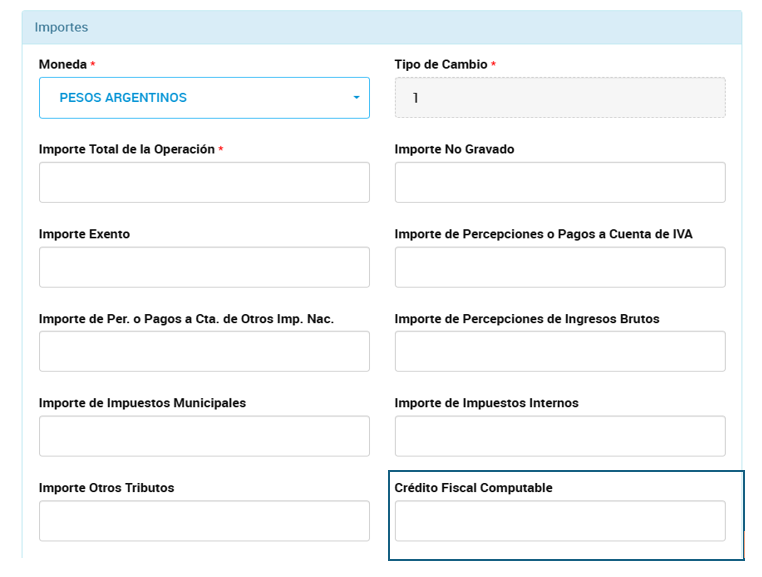Click the Moneda dropdown caret arrow

(x=356, y=98)
